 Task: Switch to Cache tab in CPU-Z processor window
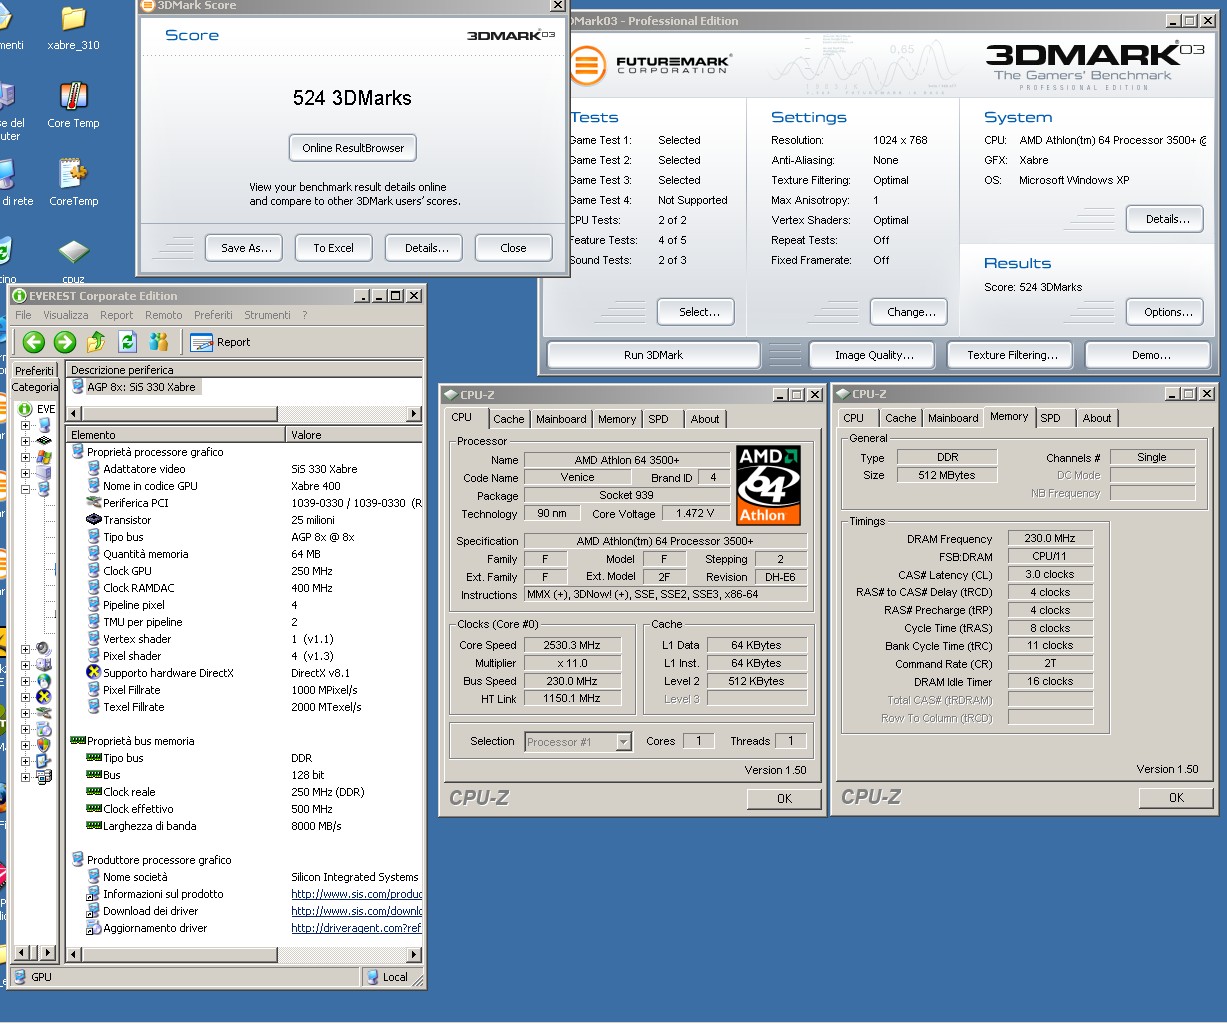coord(508,419)
